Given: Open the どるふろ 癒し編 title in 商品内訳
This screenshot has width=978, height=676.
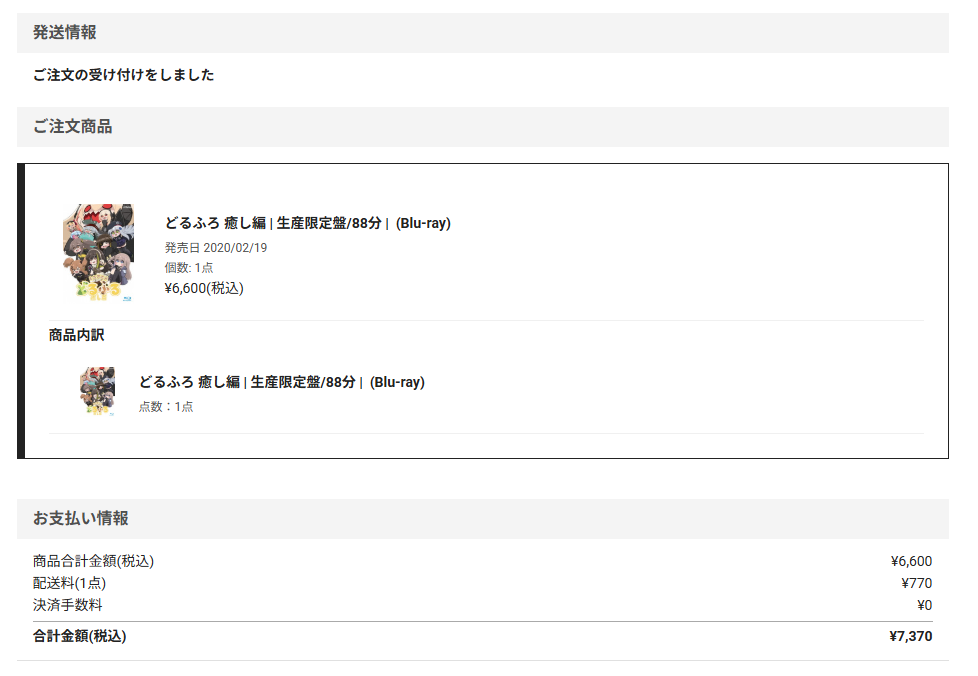Looking at the screenshot, I should [x=281, y=382].
